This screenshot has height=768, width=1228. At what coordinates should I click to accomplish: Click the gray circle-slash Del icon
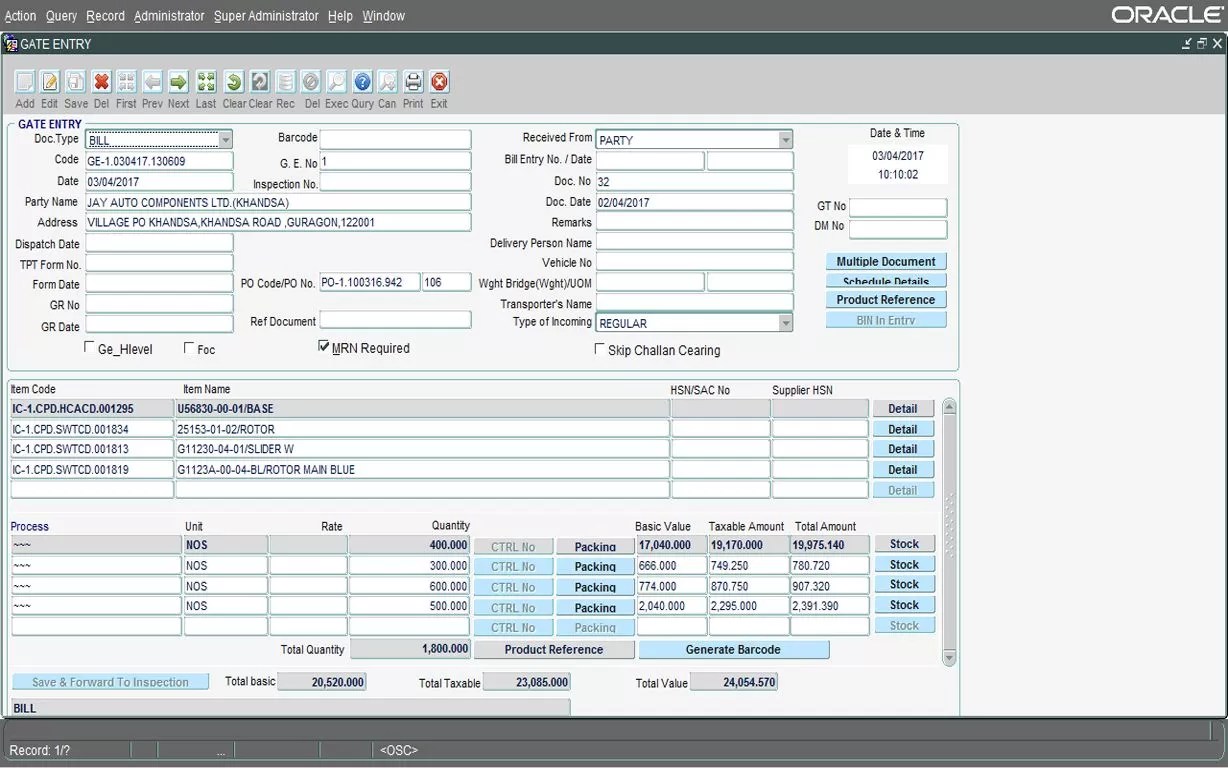(311, 82)
